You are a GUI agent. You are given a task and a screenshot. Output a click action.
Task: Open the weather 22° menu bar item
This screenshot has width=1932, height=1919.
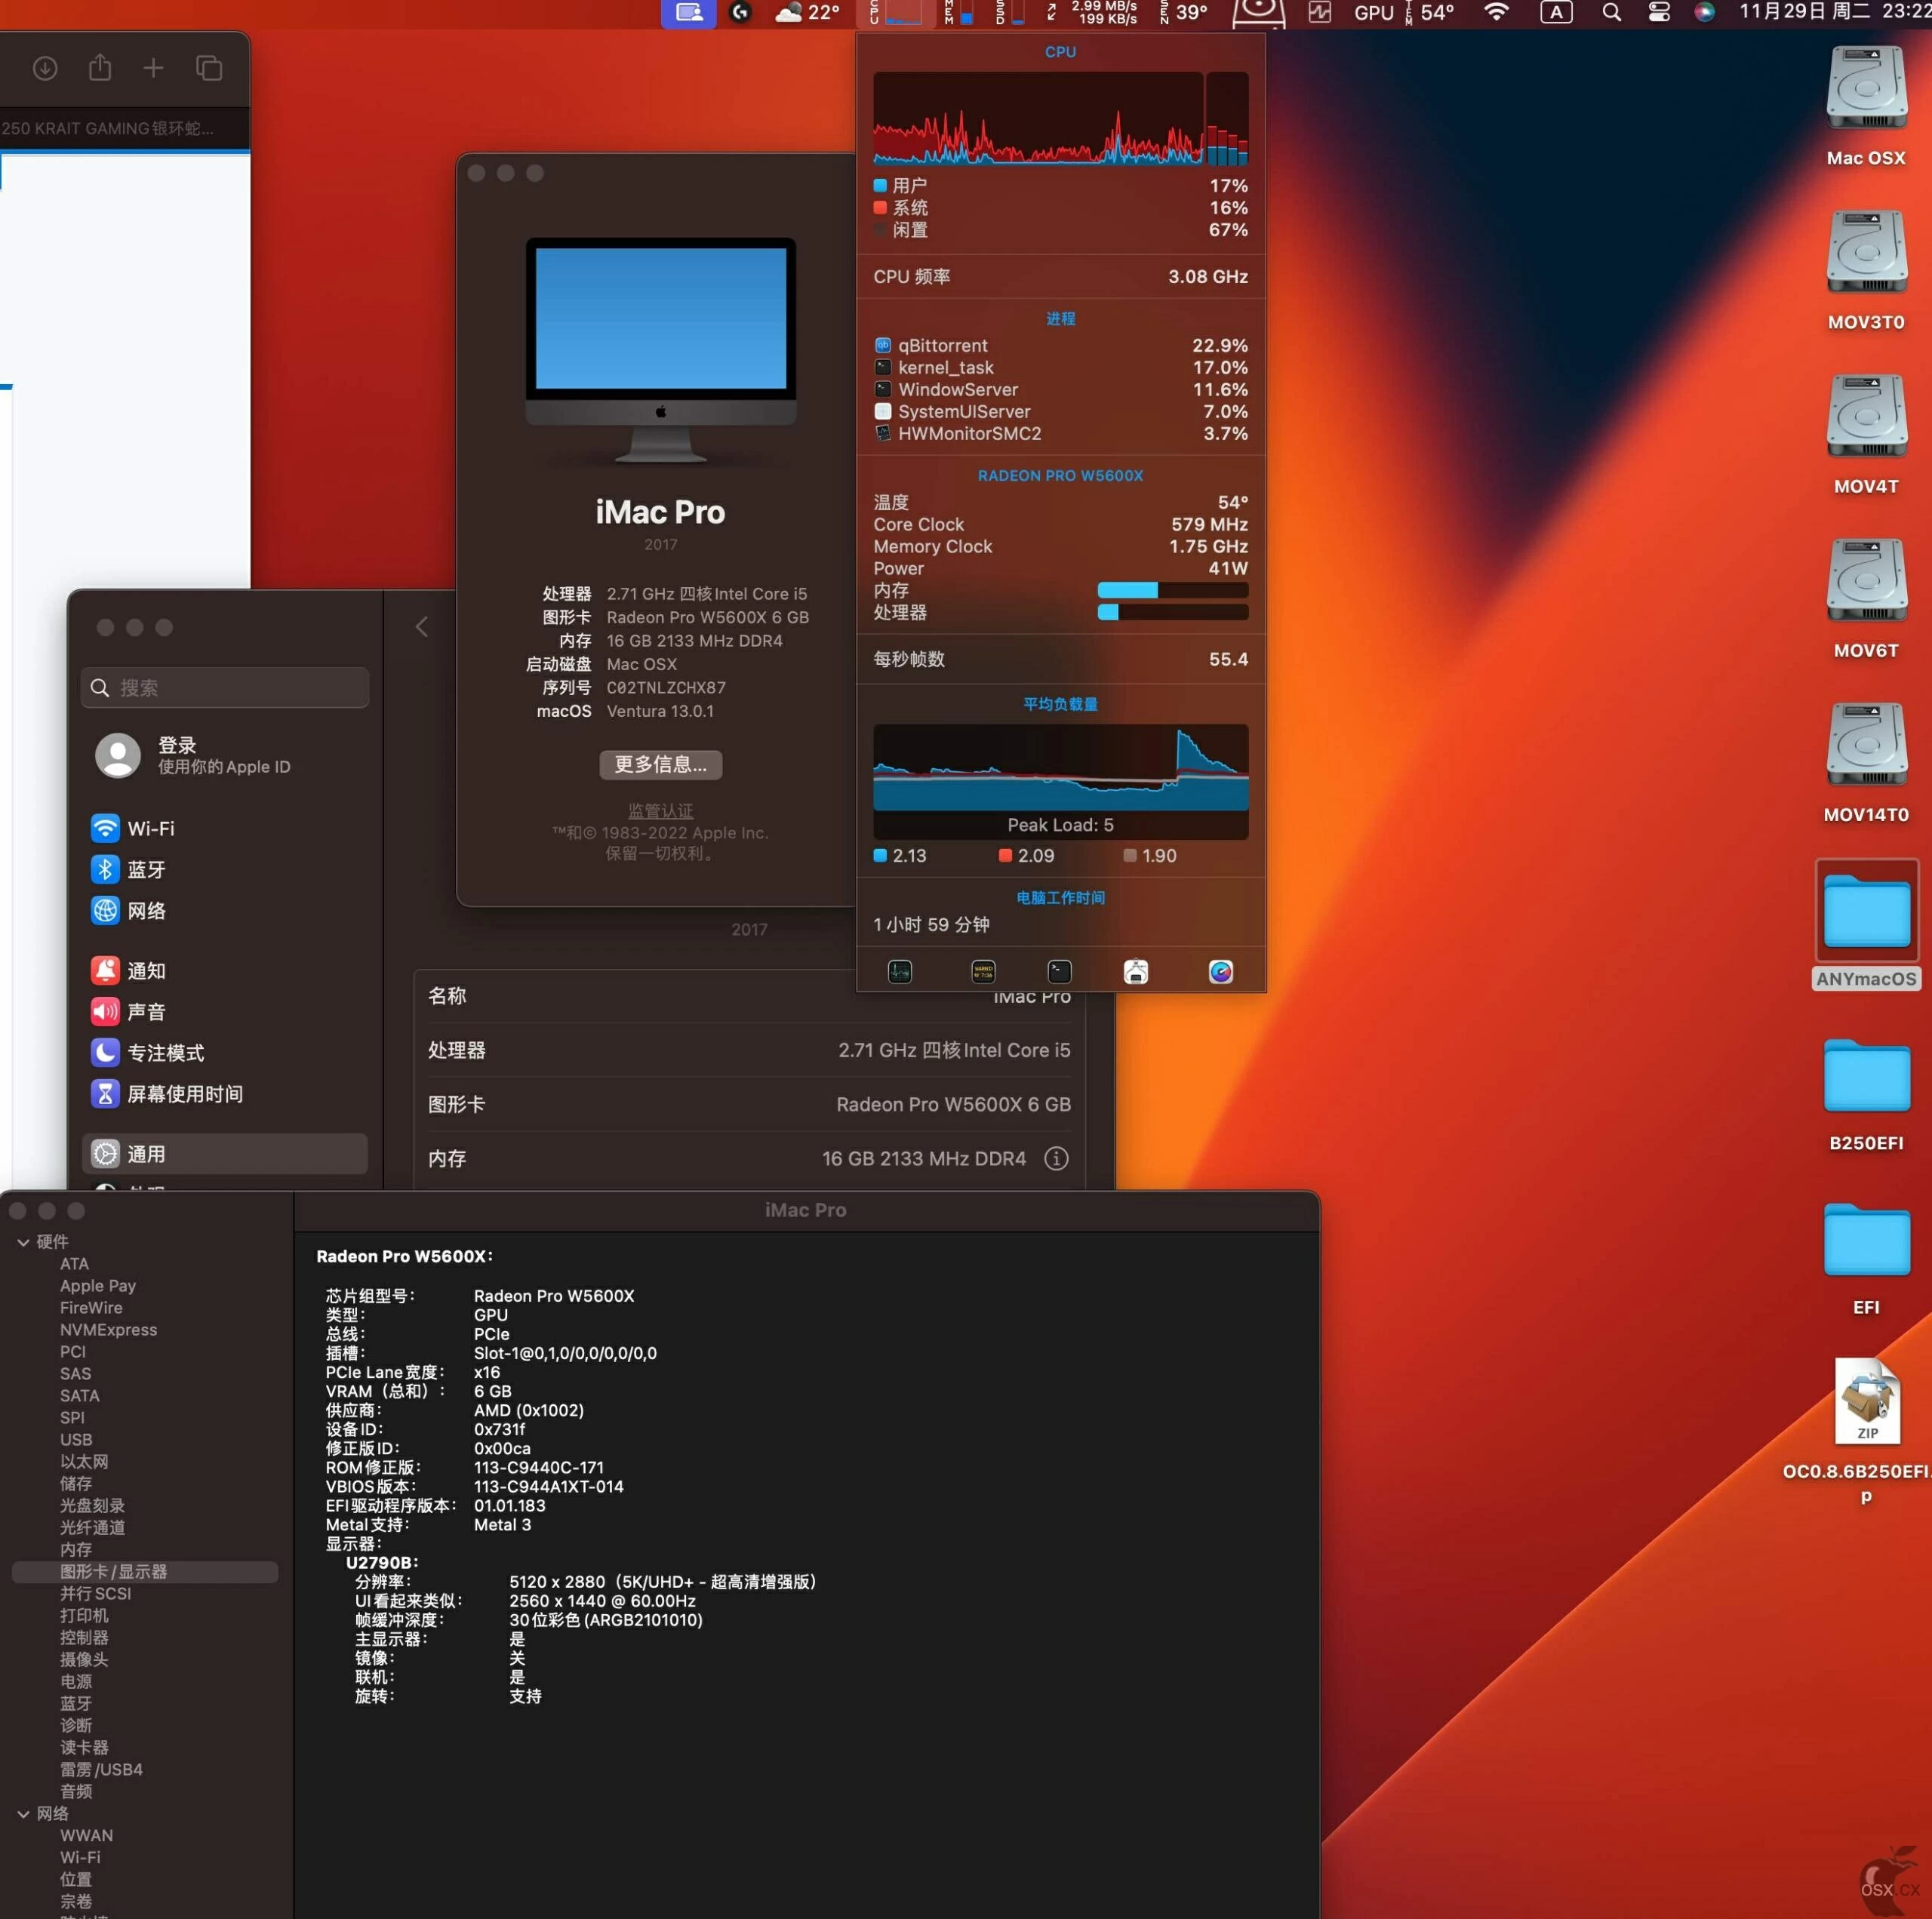(807, 13)
